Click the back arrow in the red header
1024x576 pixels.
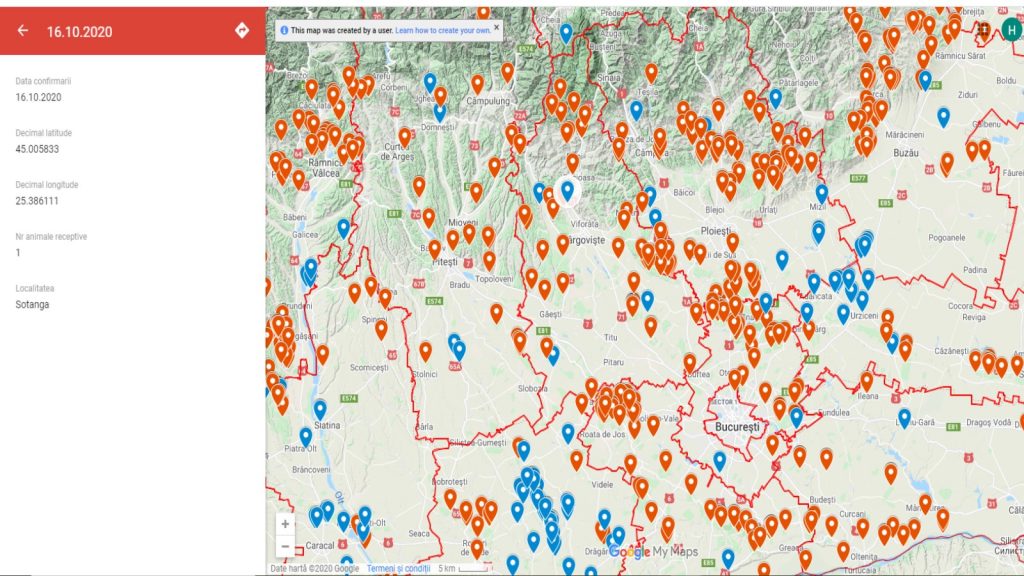tap(23, 31)
